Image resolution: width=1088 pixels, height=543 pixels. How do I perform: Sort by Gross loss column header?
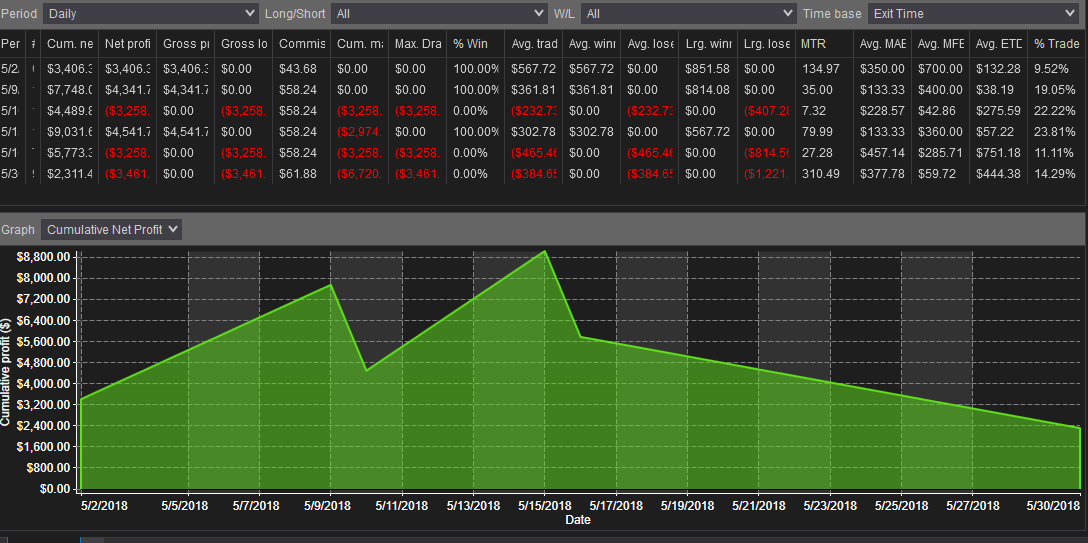point(244,44)
